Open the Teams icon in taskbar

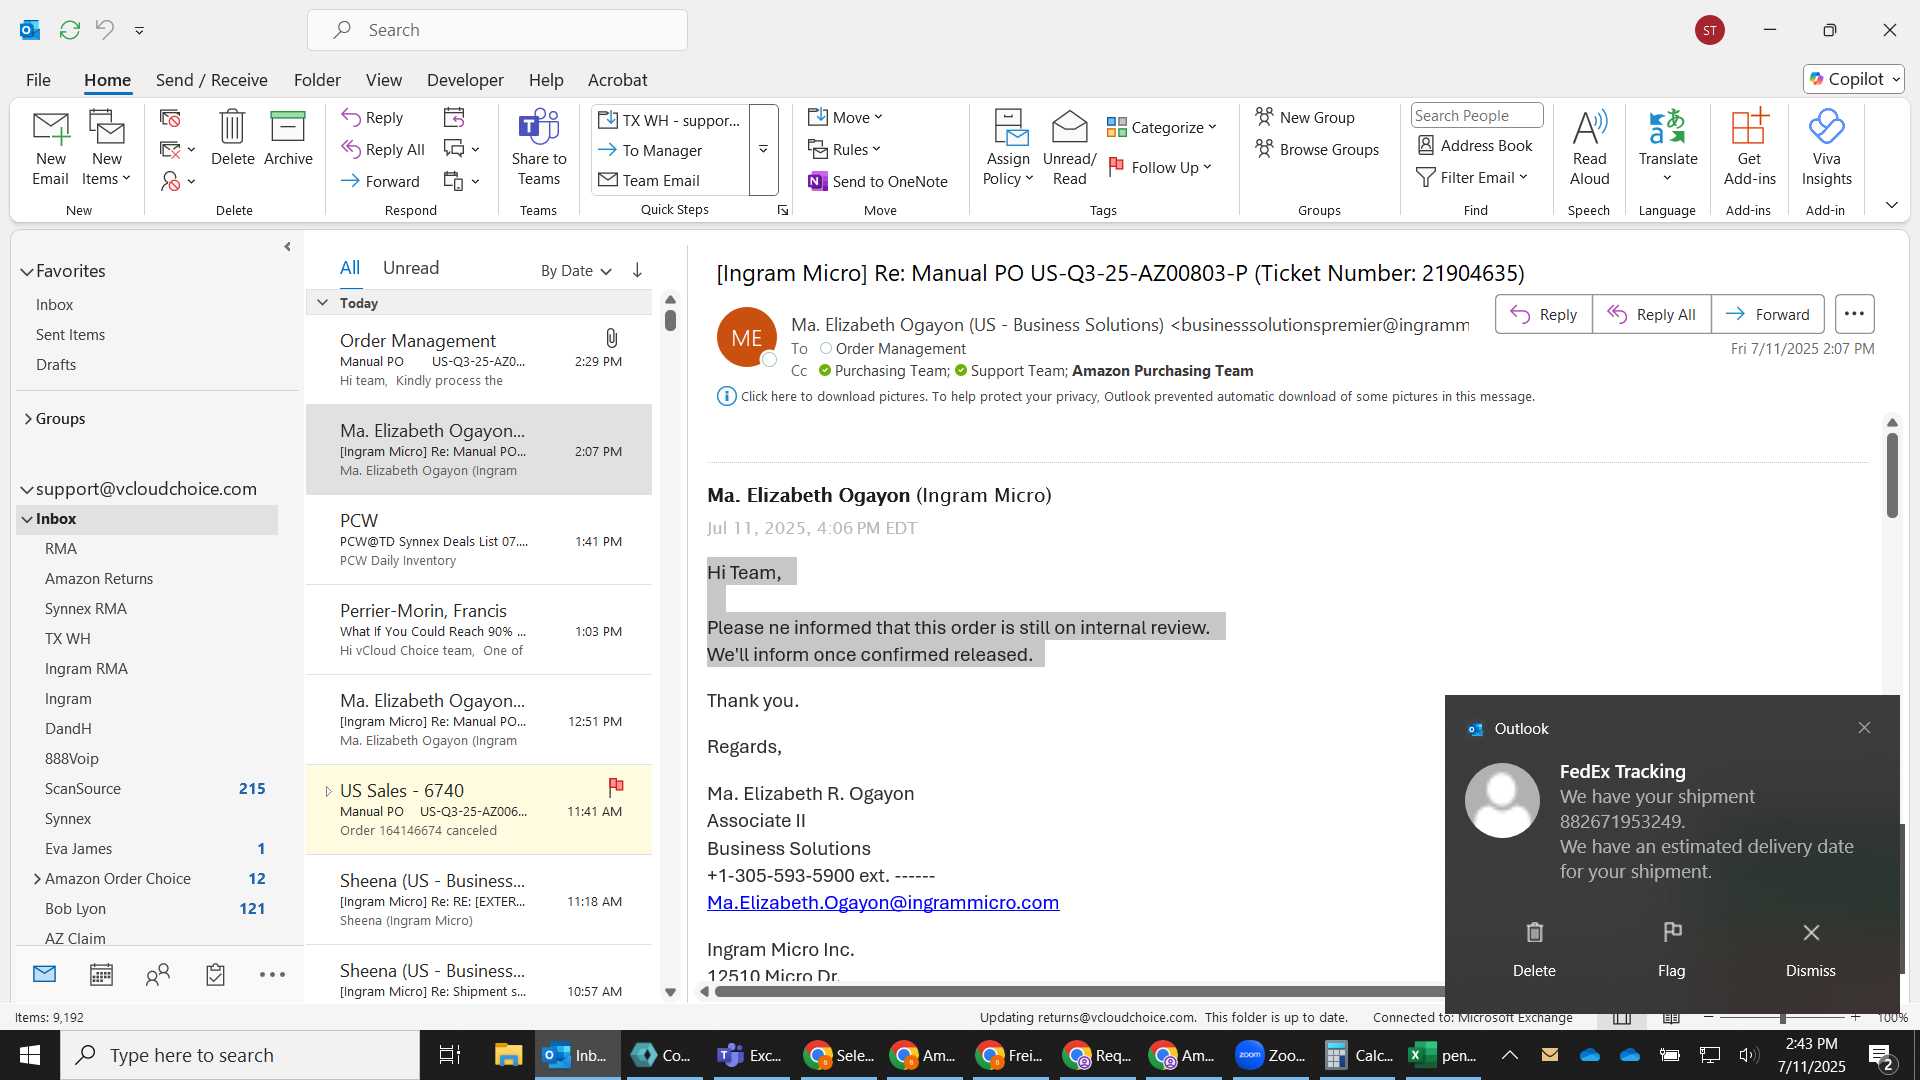click(x=749, y=1055)
